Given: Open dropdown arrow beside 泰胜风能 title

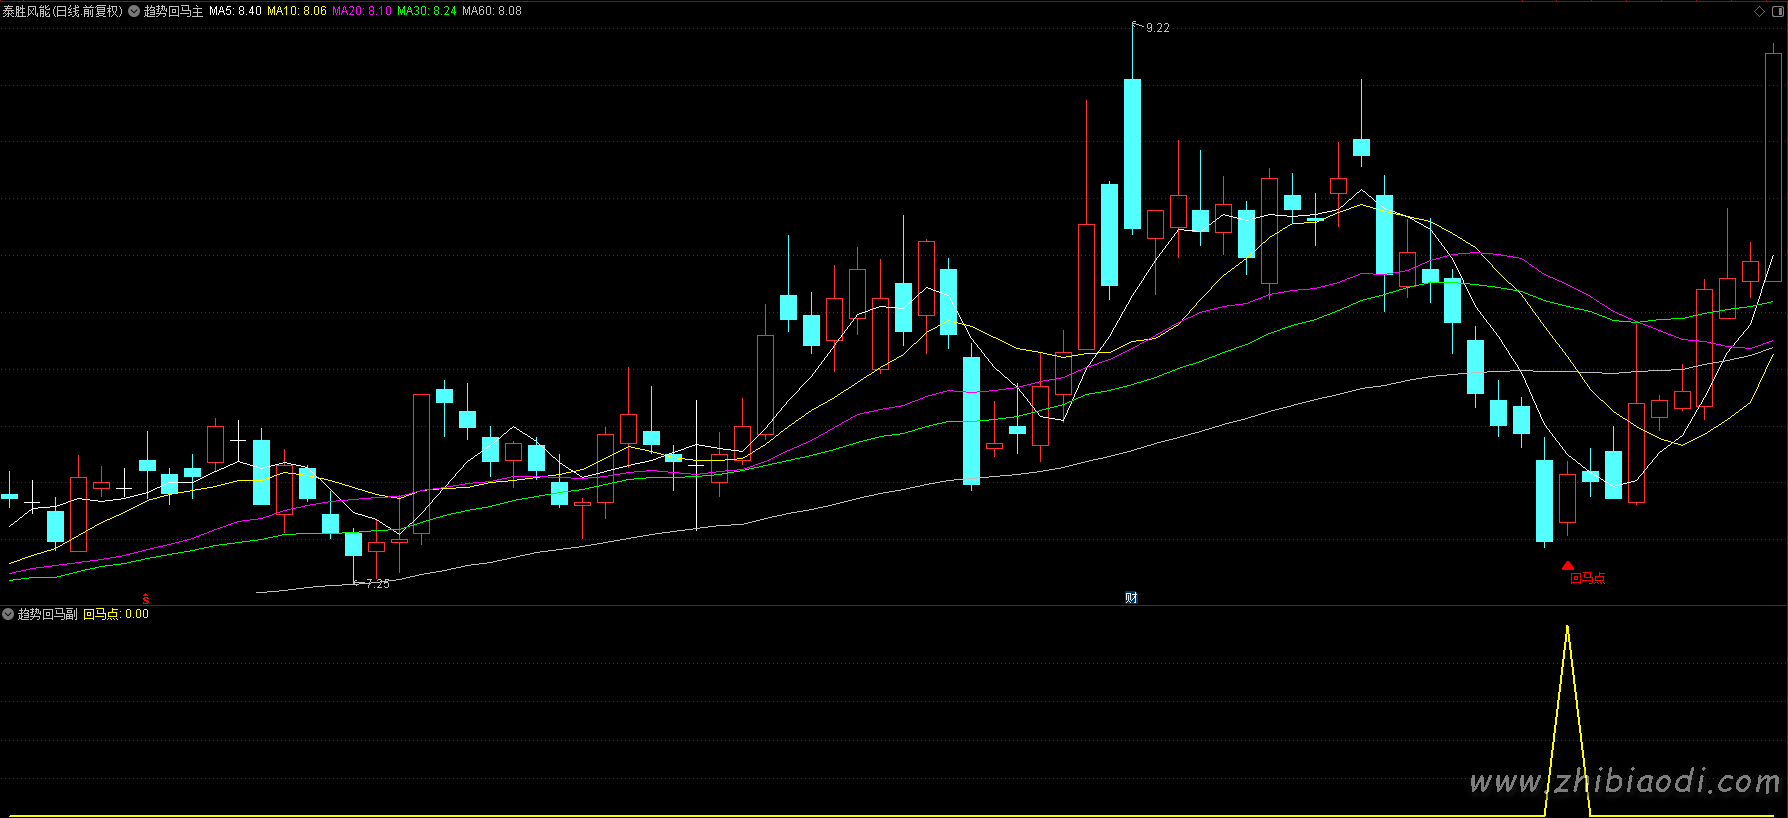Looking at the screenshot, I should 134,12.
